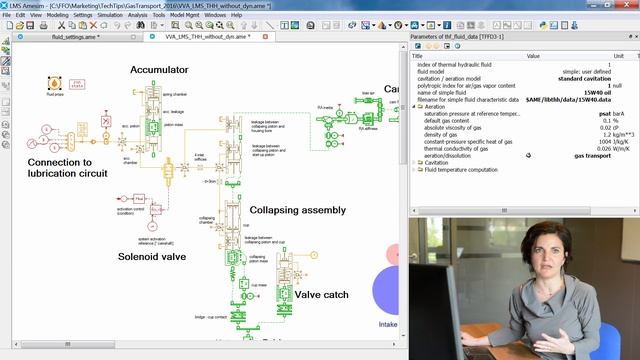Click the Print icon in toolbar
Screen dimensions: 640x360
pyautogui.click(x=43, y=25)
